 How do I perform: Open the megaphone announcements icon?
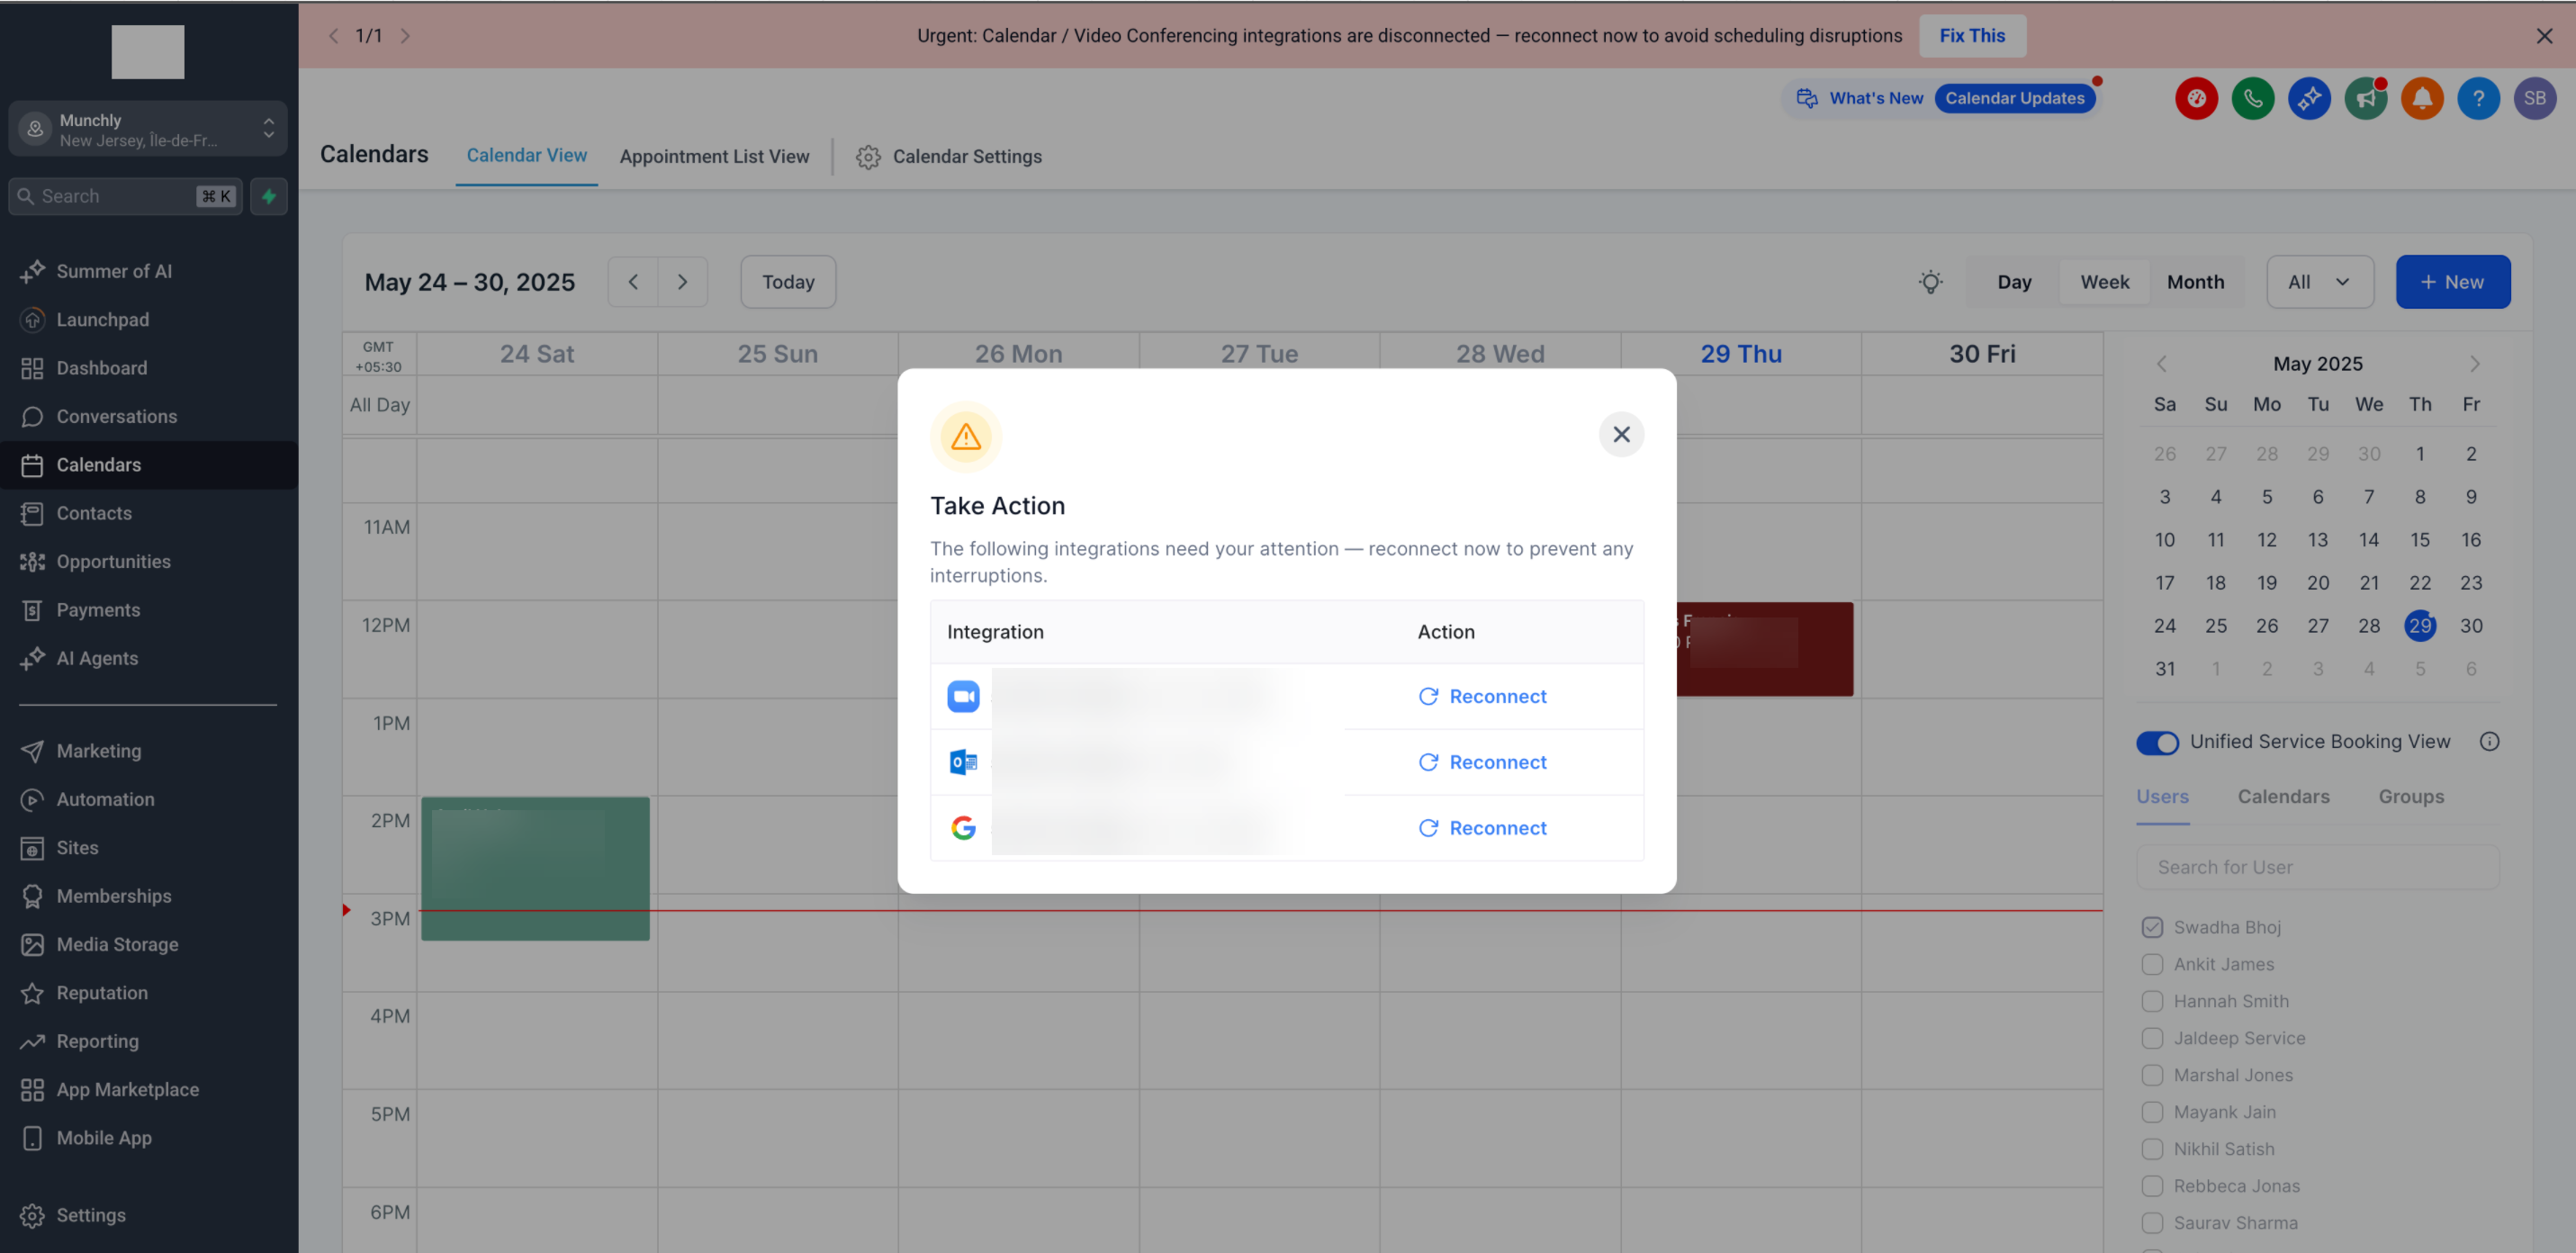pos(2365,98)
